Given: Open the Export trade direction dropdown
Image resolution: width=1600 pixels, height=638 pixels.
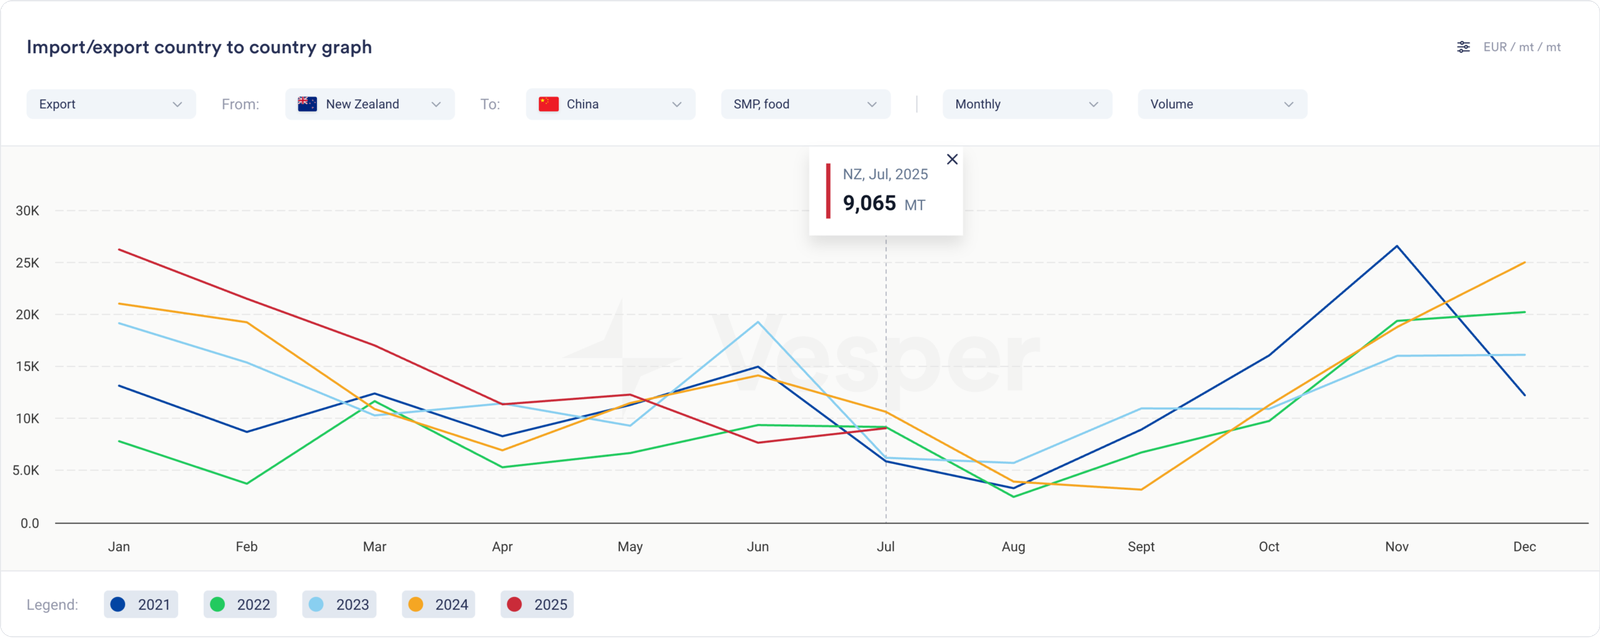Looking at the screenshot, I should click(110, 104).
